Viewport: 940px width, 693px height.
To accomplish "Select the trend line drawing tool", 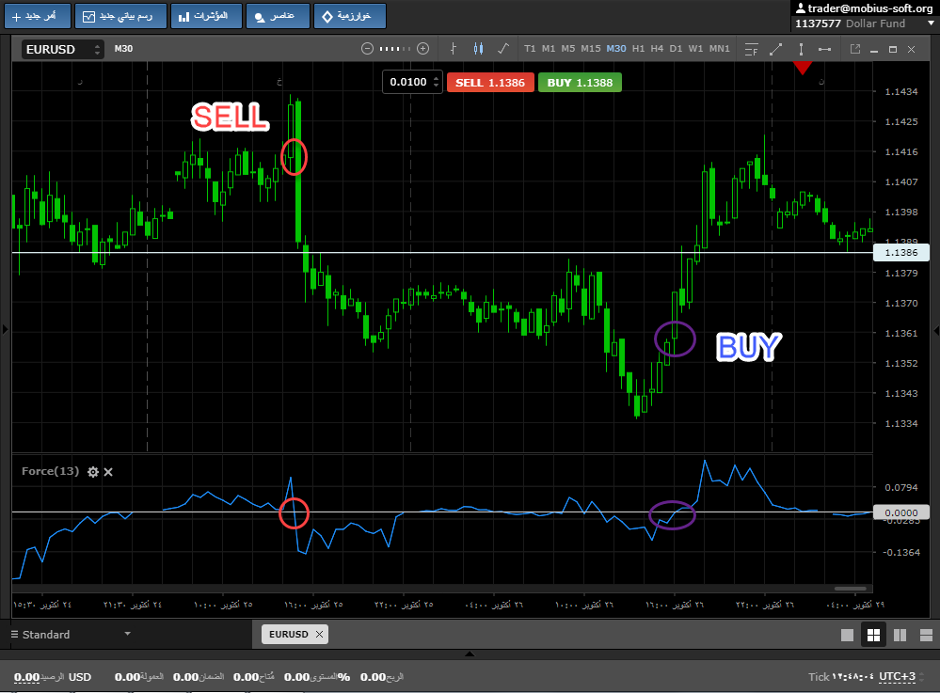I will point(776,49).
